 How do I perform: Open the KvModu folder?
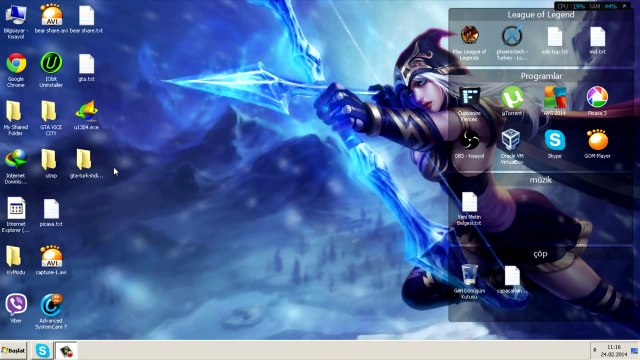click(16, 260)
